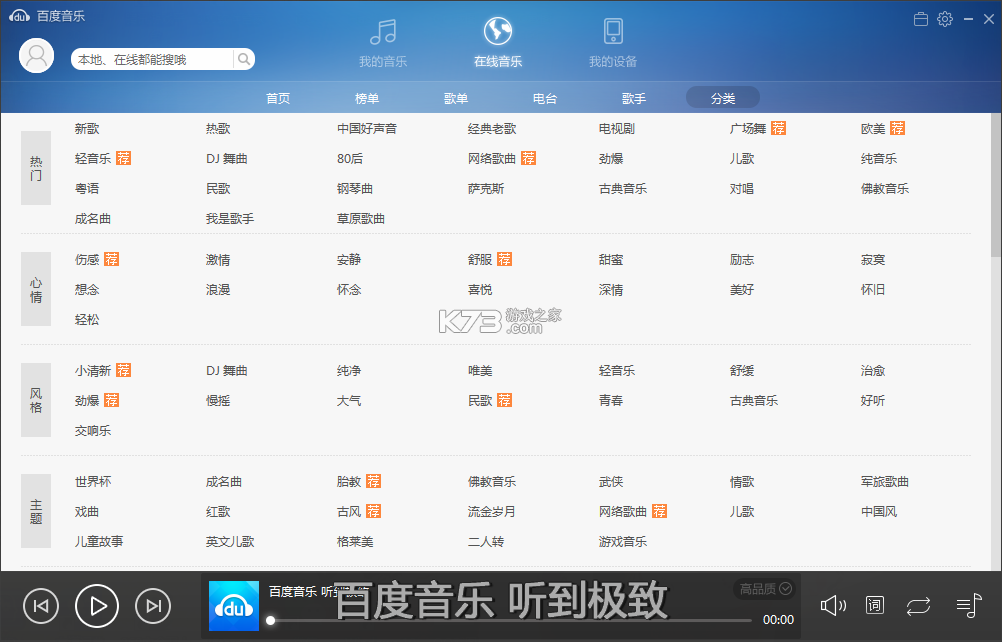Image resolution: width=1002 pixels, height=642 pixels.
Task: Open 治愈 style
Action: (873, 371)
